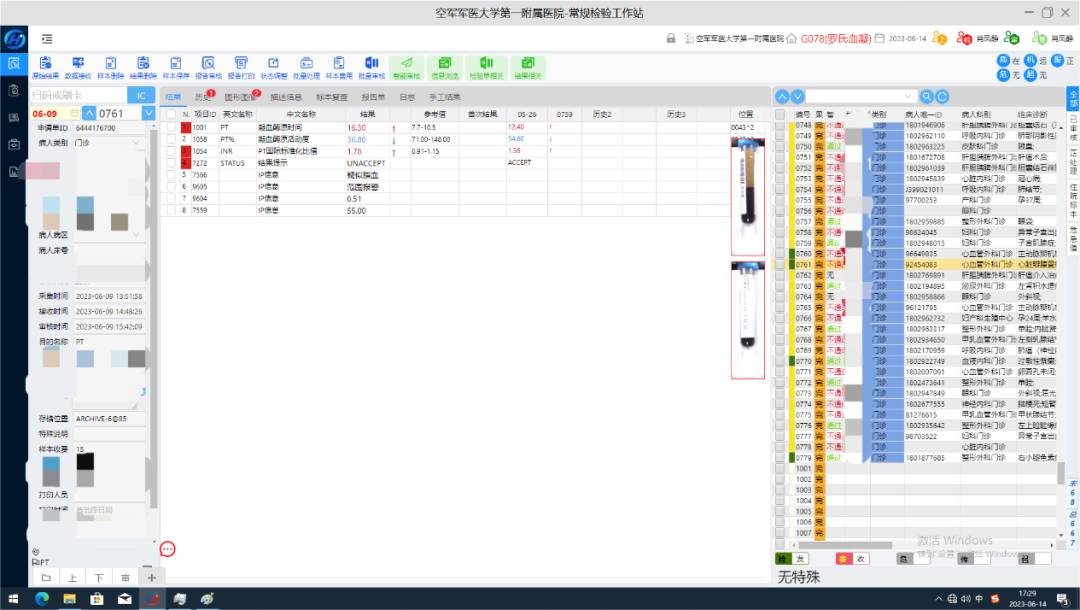Check the box for PT% row 1058

pos(171,139)
